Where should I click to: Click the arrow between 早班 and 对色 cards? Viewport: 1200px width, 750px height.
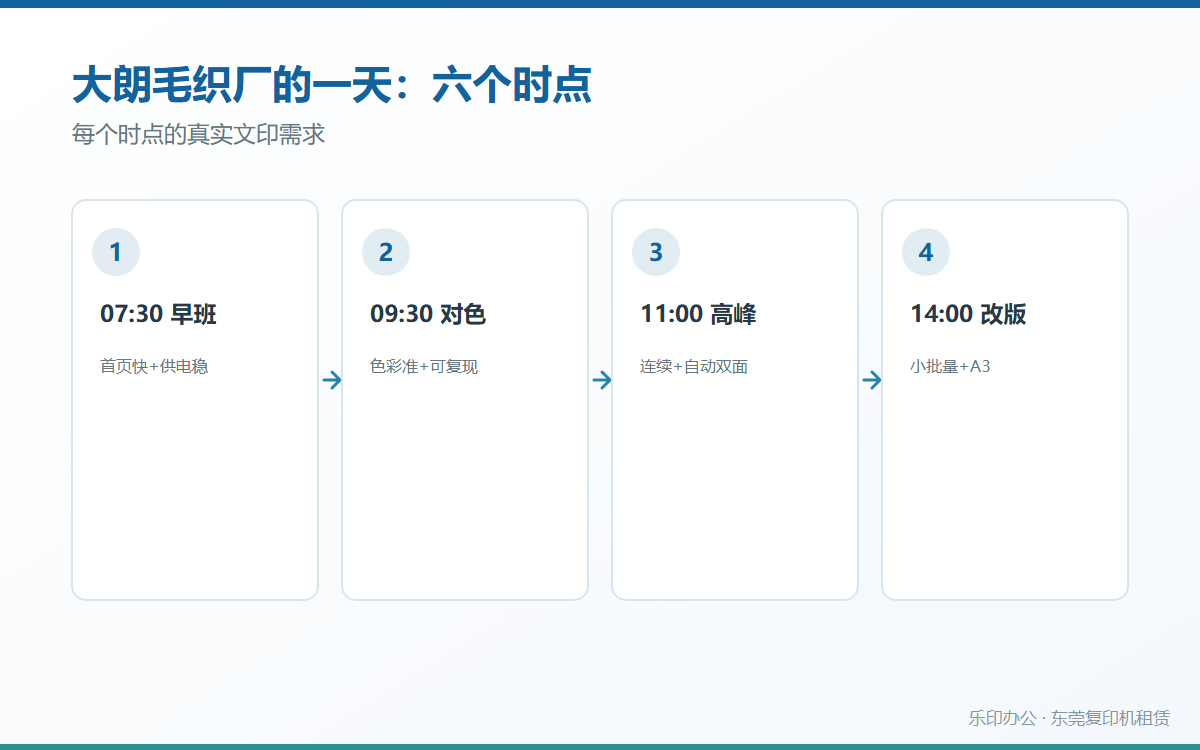tap(332, 380)
